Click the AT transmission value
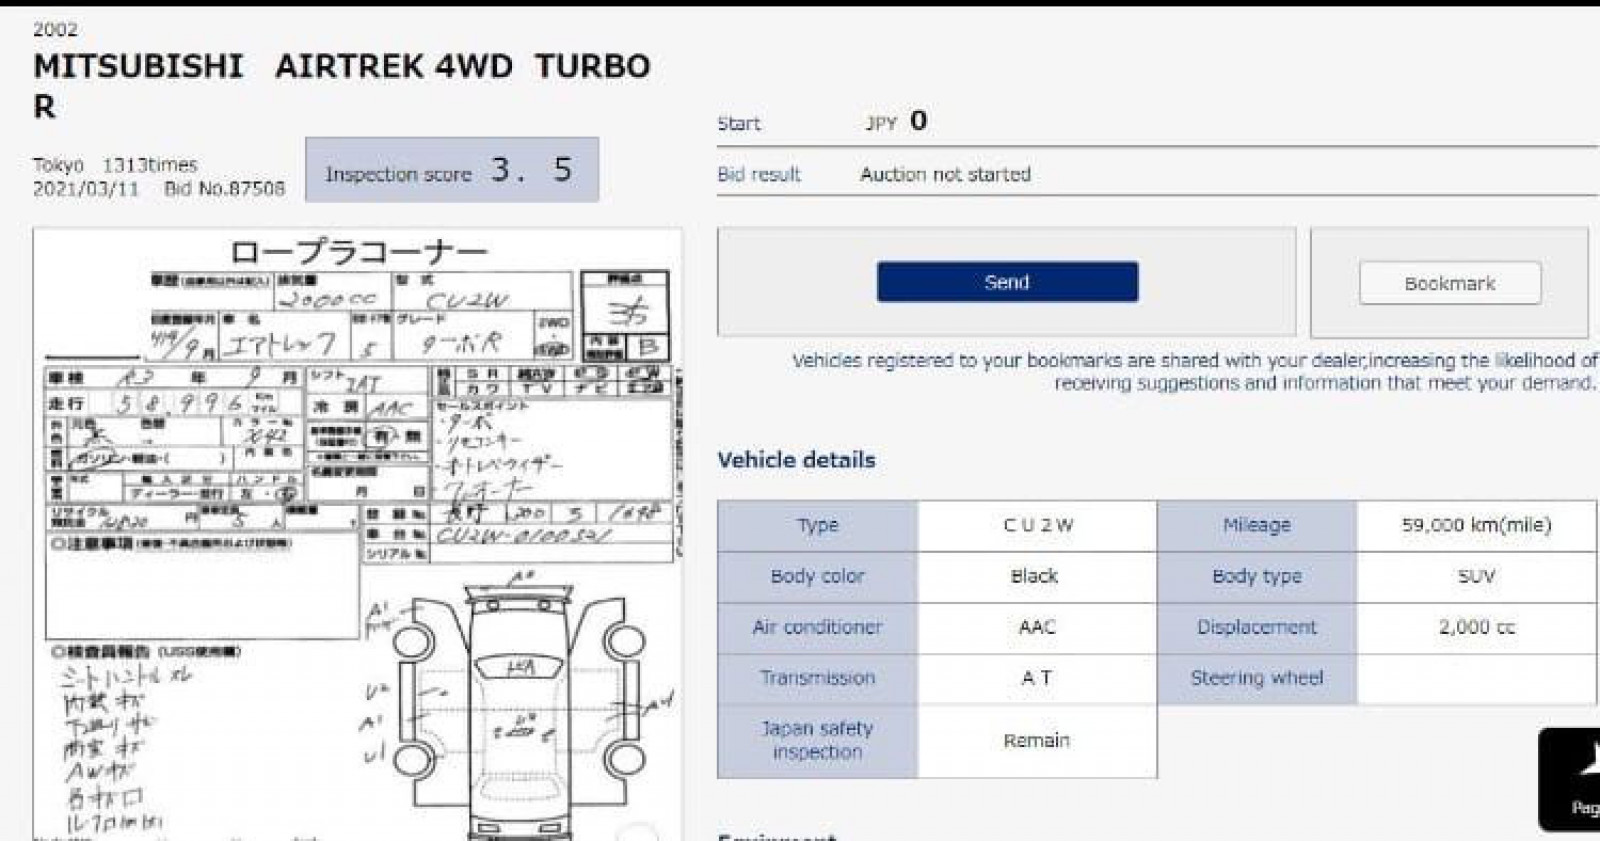 point(1037,678)
